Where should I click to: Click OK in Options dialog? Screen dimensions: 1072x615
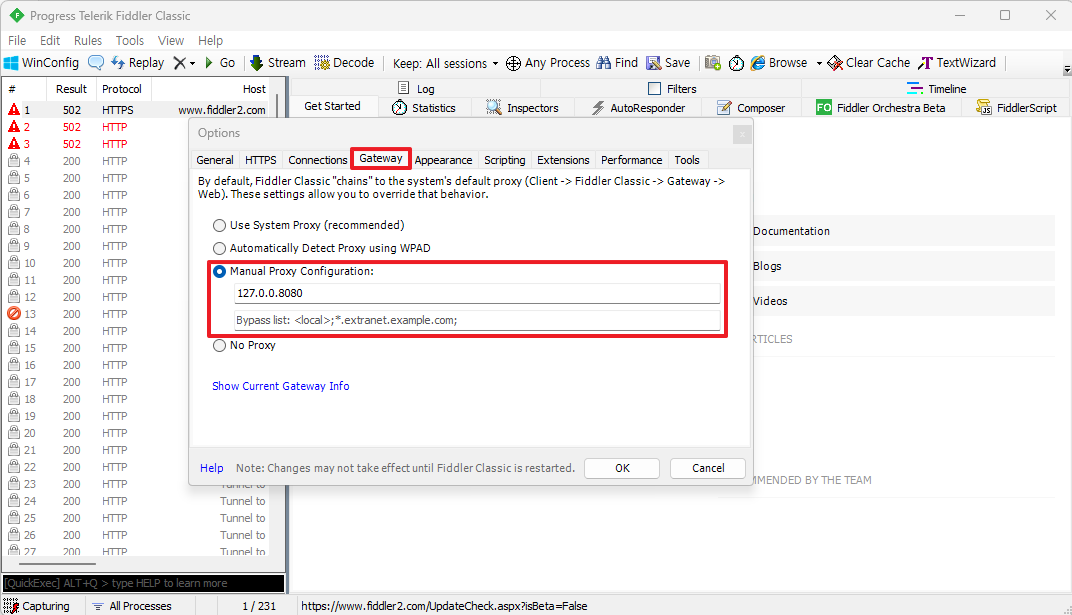click(622, 468)
